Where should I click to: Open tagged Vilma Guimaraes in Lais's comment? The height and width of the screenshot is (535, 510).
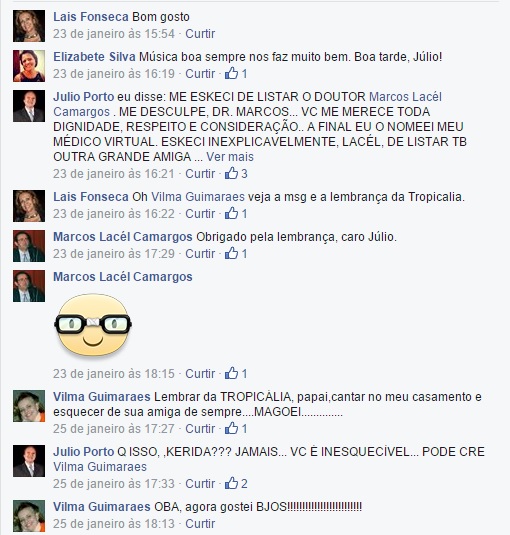pyautogui.click(x=198, y=197)
